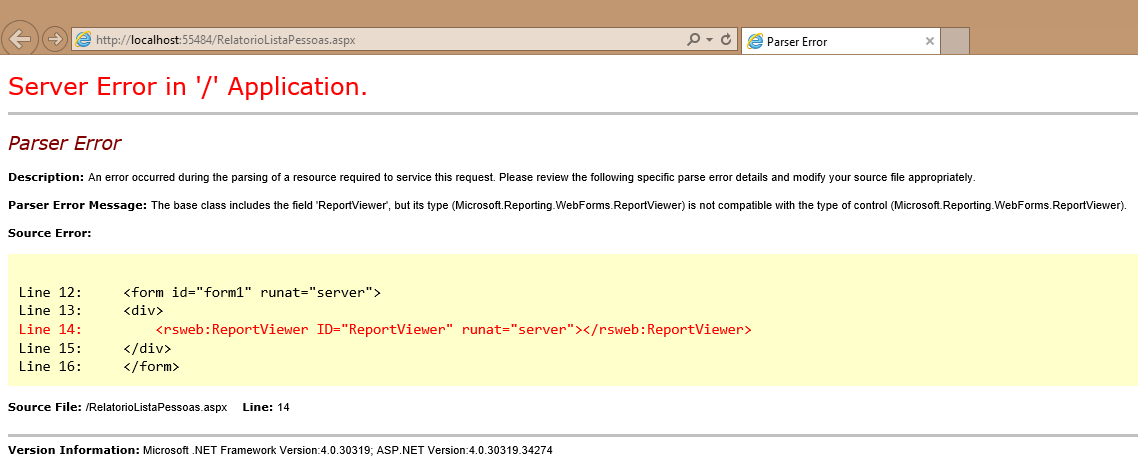Refresh the page with the reload icon

tap(726, 40)
